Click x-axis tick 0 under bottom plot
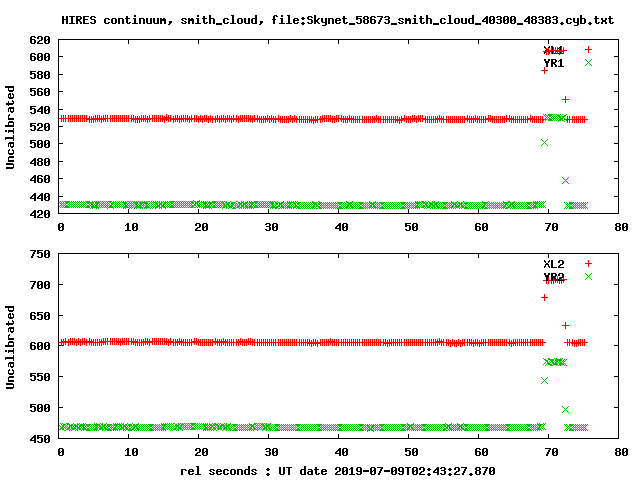This screenshot has width=640, height=480. (x=61, y=452)
